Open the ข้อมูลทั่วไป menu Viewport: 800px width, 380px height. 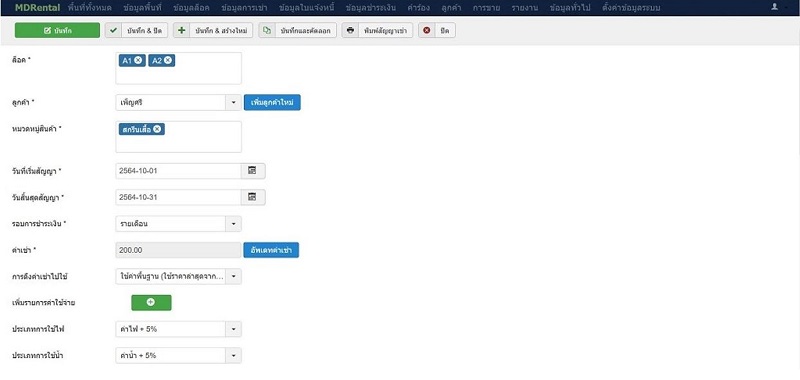pyautogui.click(x=570, y=8)
